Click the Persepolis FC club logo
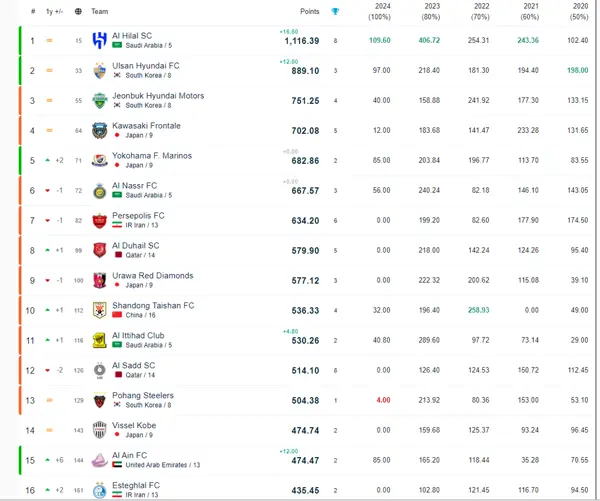Image resolution: width=600 pixels, height=501 pixels. pyautogui.click(x=99, y=220)
